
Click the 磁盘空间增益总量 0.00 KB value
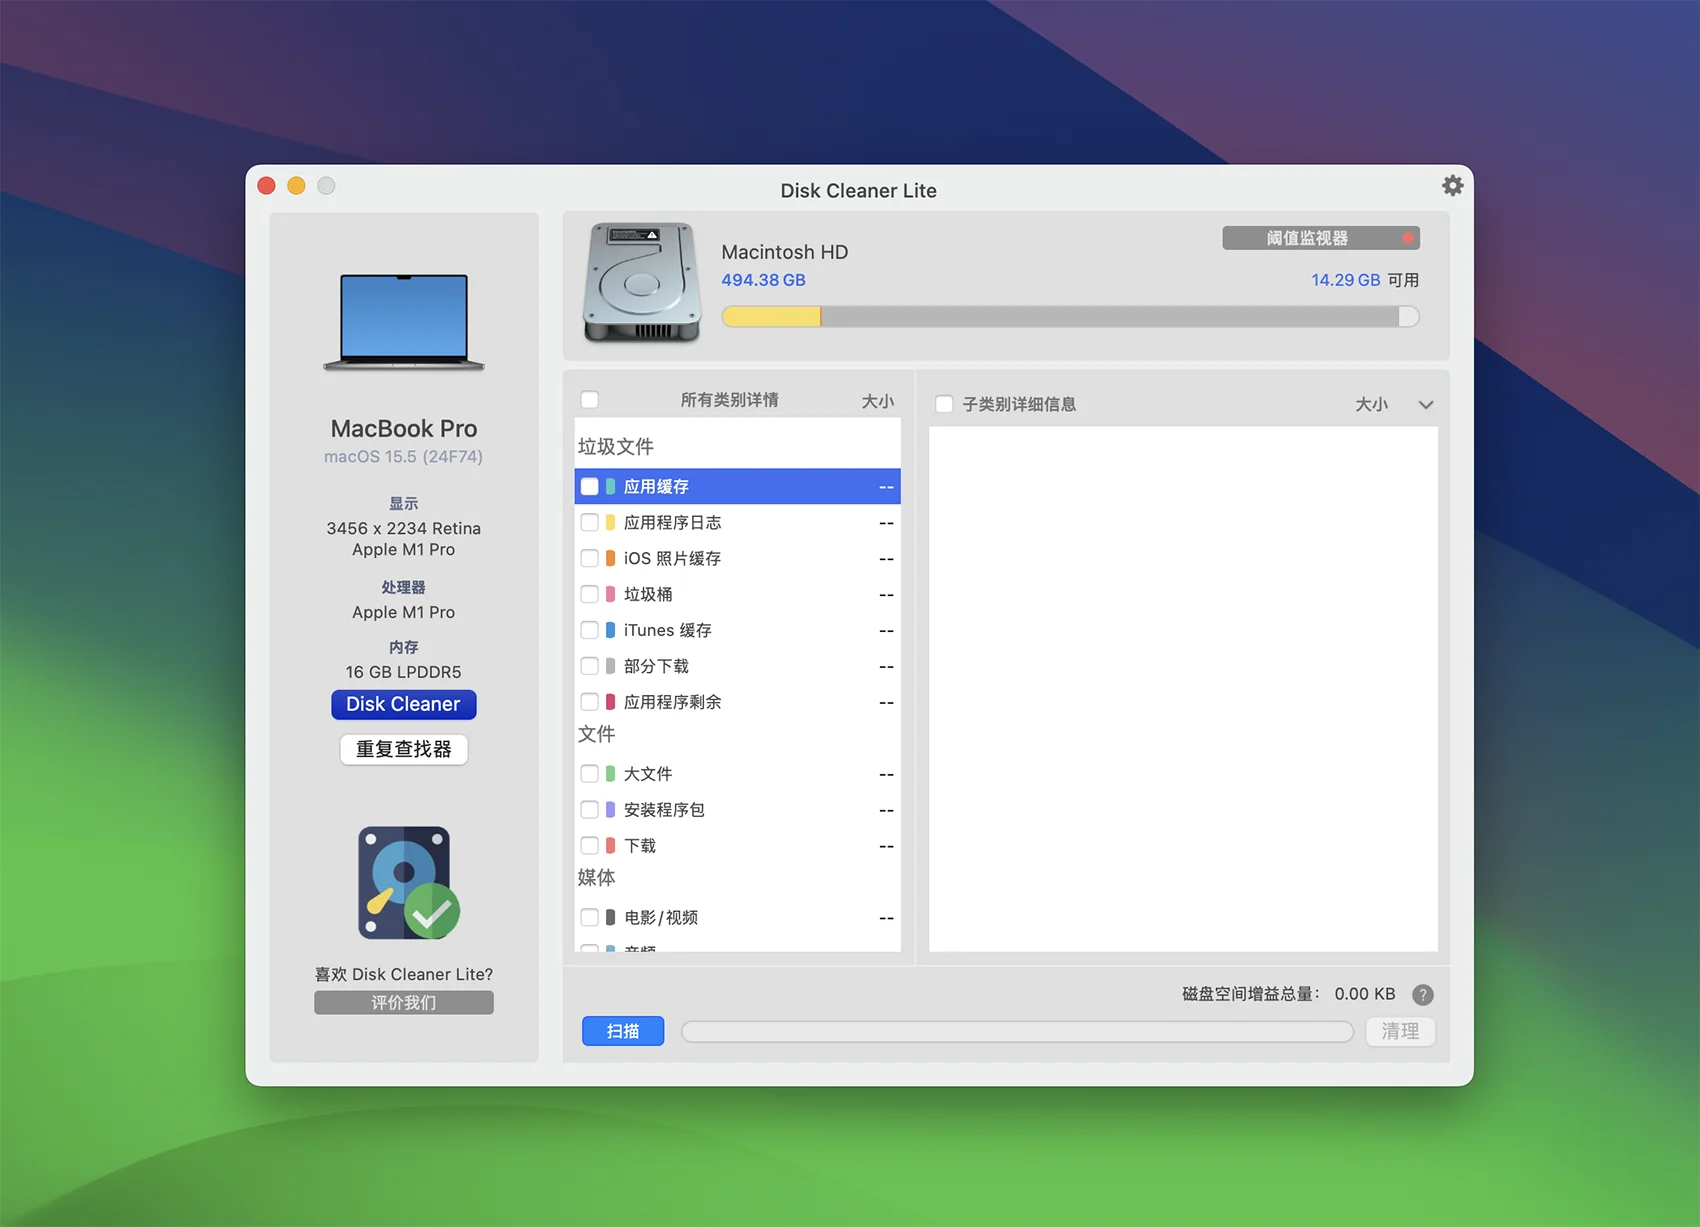[x=1364, y=994]
